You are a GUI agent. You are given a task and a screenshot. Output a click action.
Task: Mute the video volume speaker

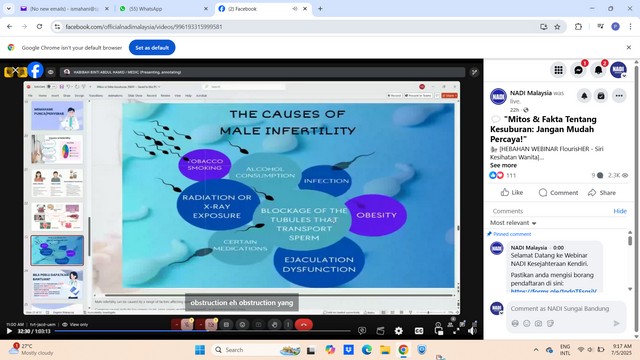[472, 331]
